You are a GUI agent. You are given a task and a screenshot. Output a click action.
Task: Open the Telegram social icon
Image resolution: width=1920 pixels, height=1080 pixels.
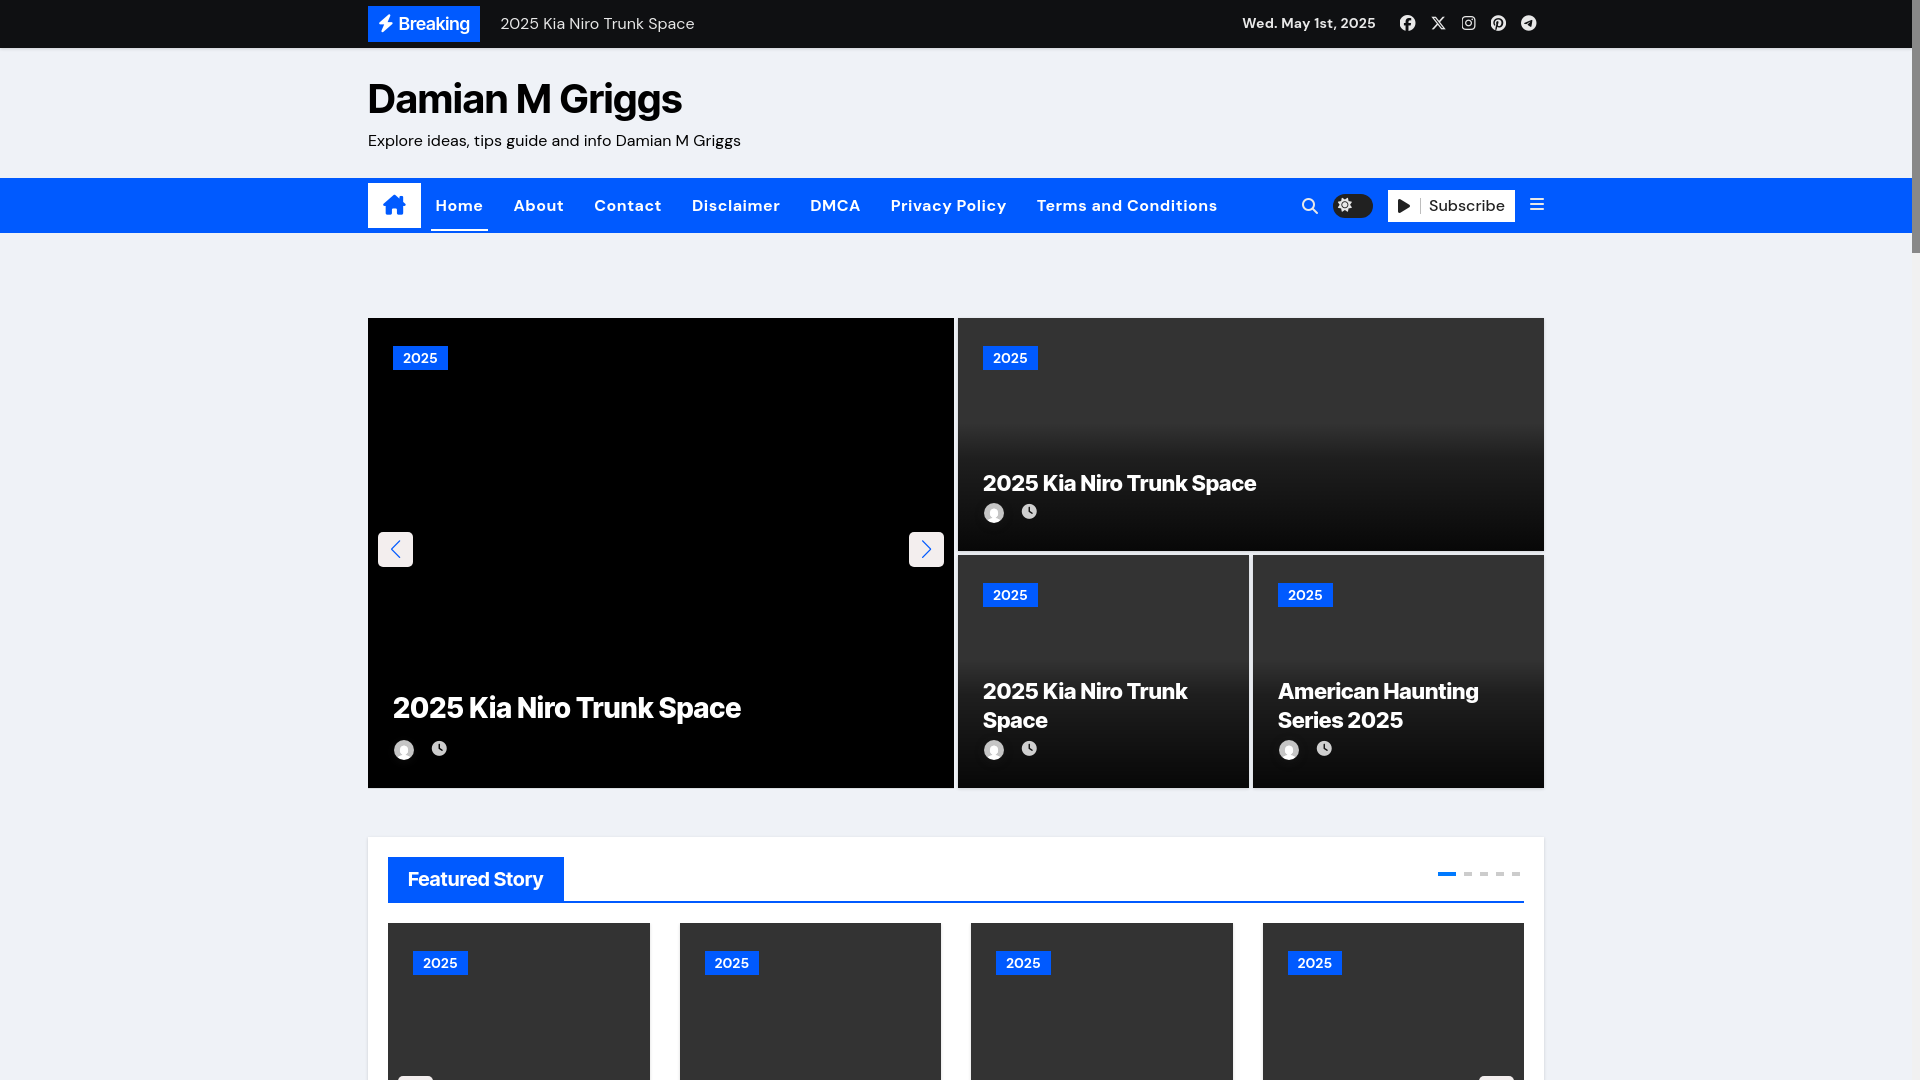point(1529,23)
